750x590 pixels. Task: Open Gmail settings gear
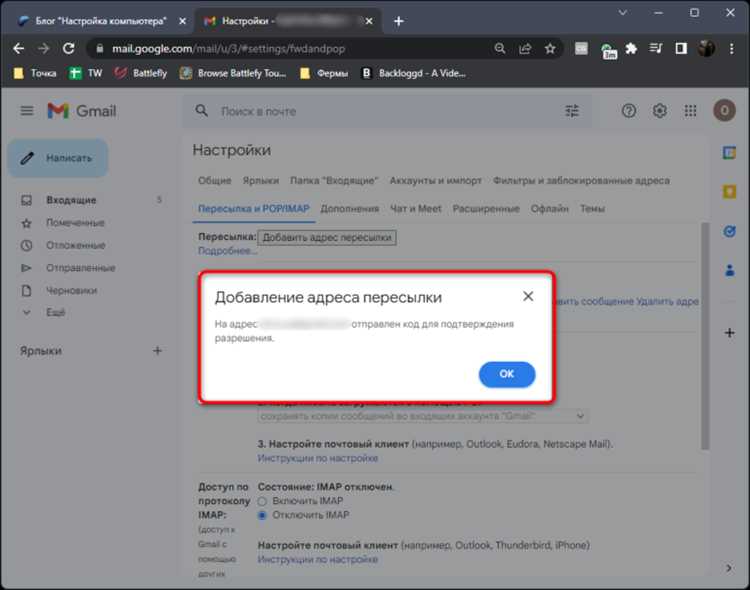coord(660,111)
